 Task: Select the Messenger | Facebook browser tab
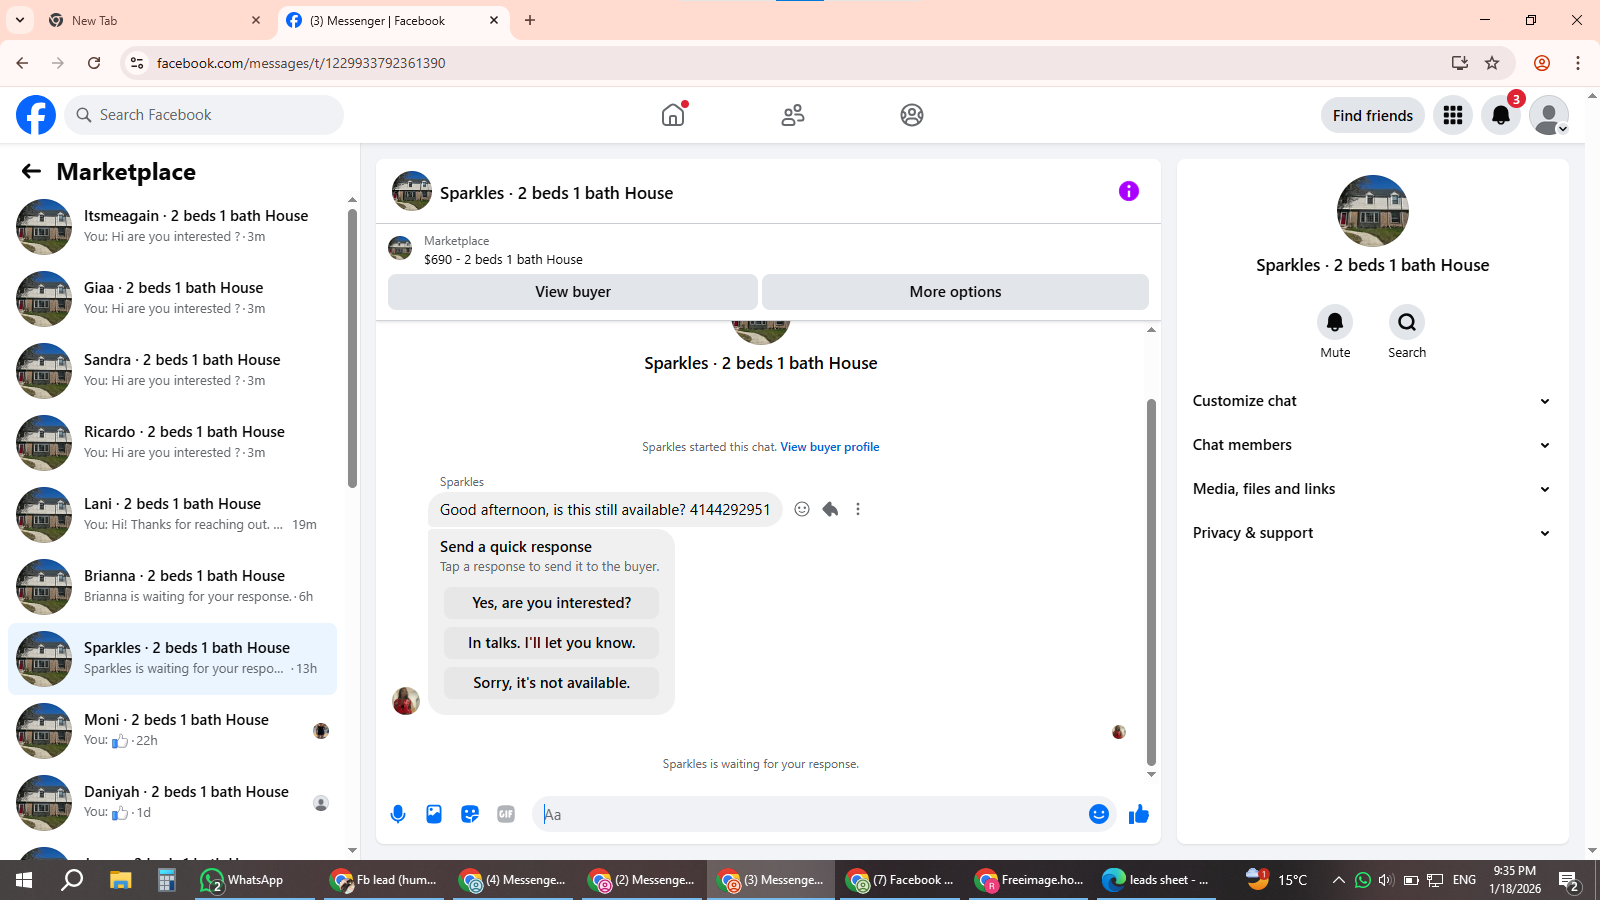point(392,20)
